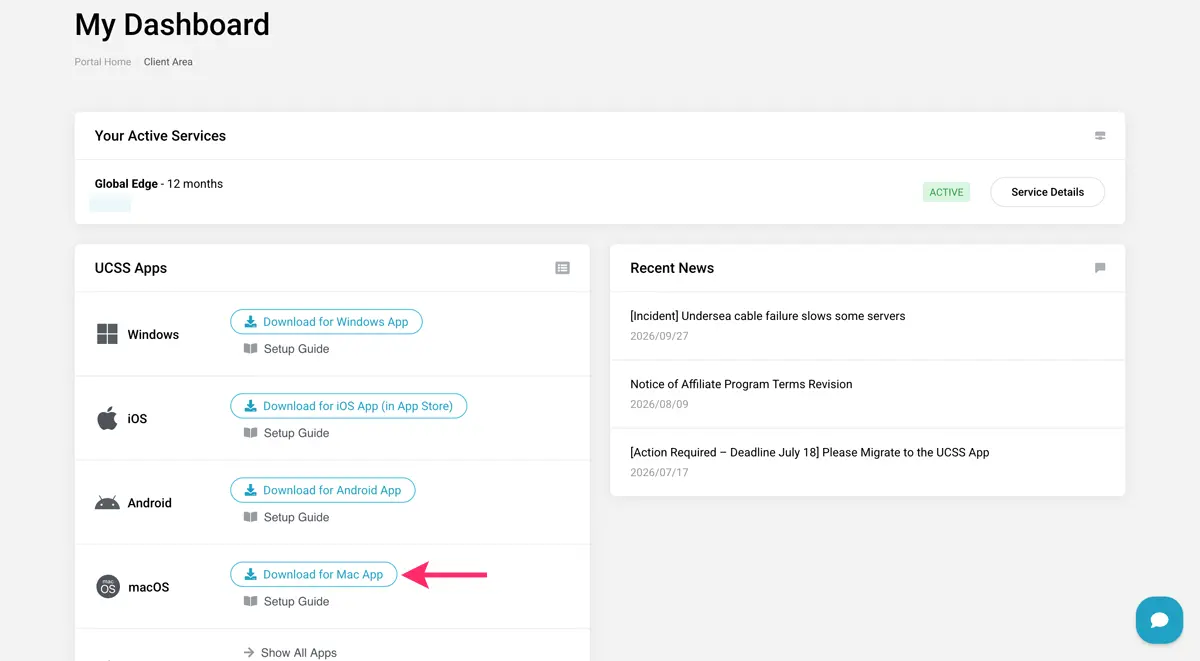Click the "Global Edge - 12 months" service text

pyautogui.click(x=159, y=184)
